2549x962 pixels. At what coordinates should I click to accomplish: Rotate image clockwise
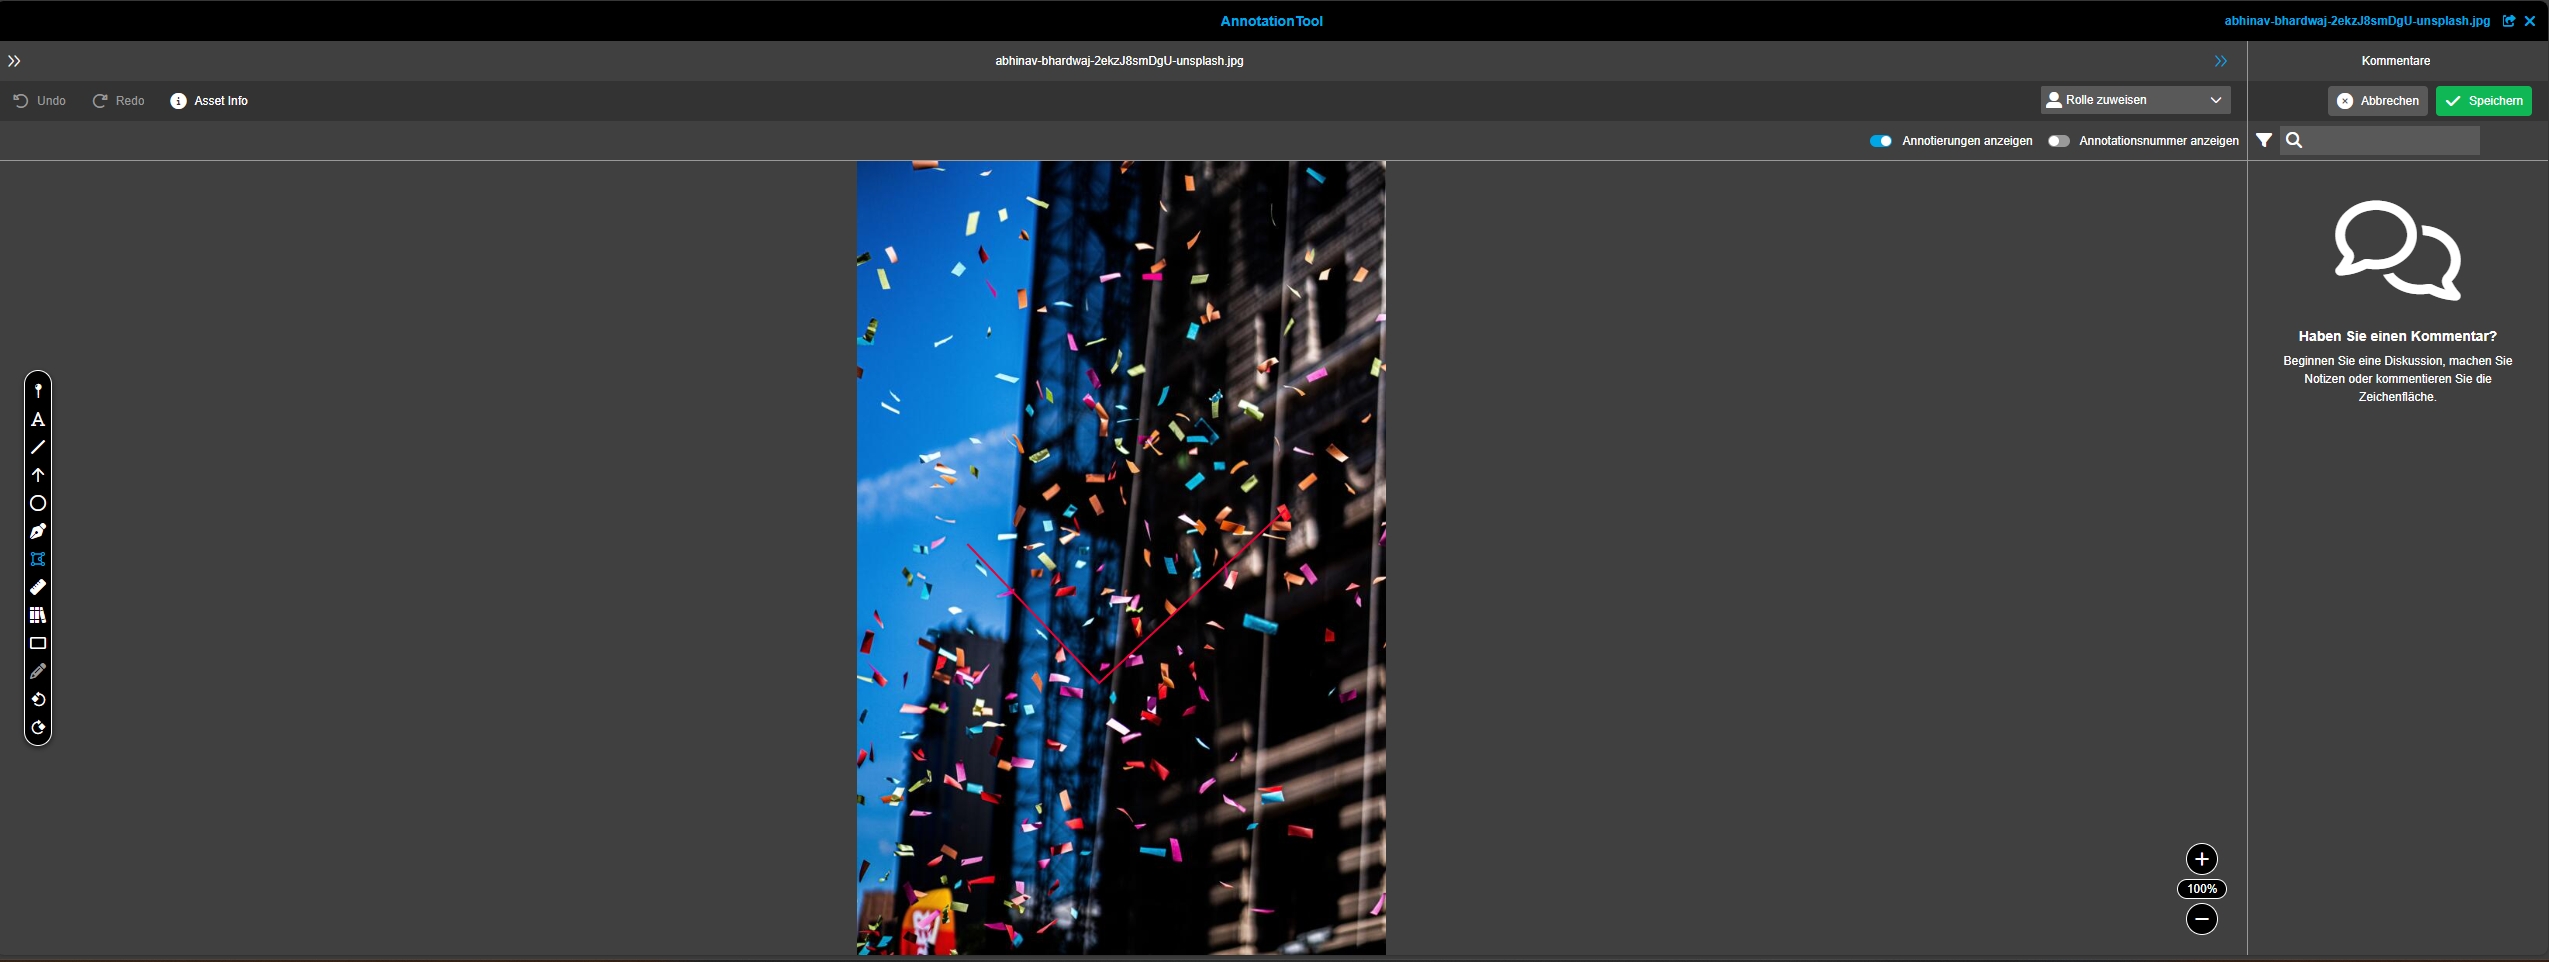[38, 727]
